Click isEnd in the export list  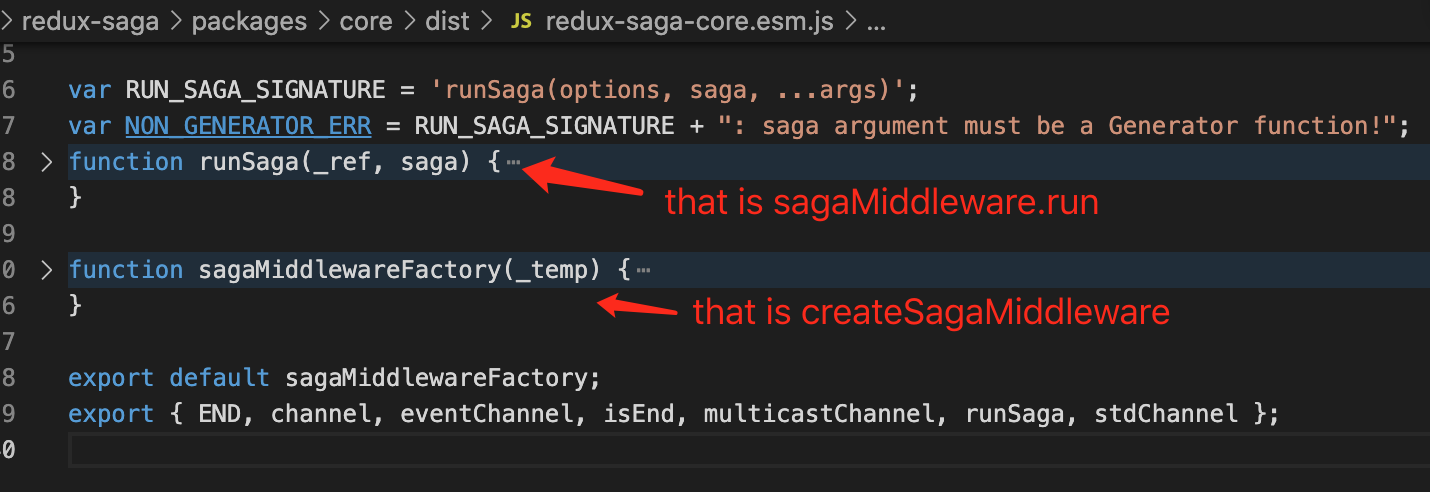click(640, 414)
